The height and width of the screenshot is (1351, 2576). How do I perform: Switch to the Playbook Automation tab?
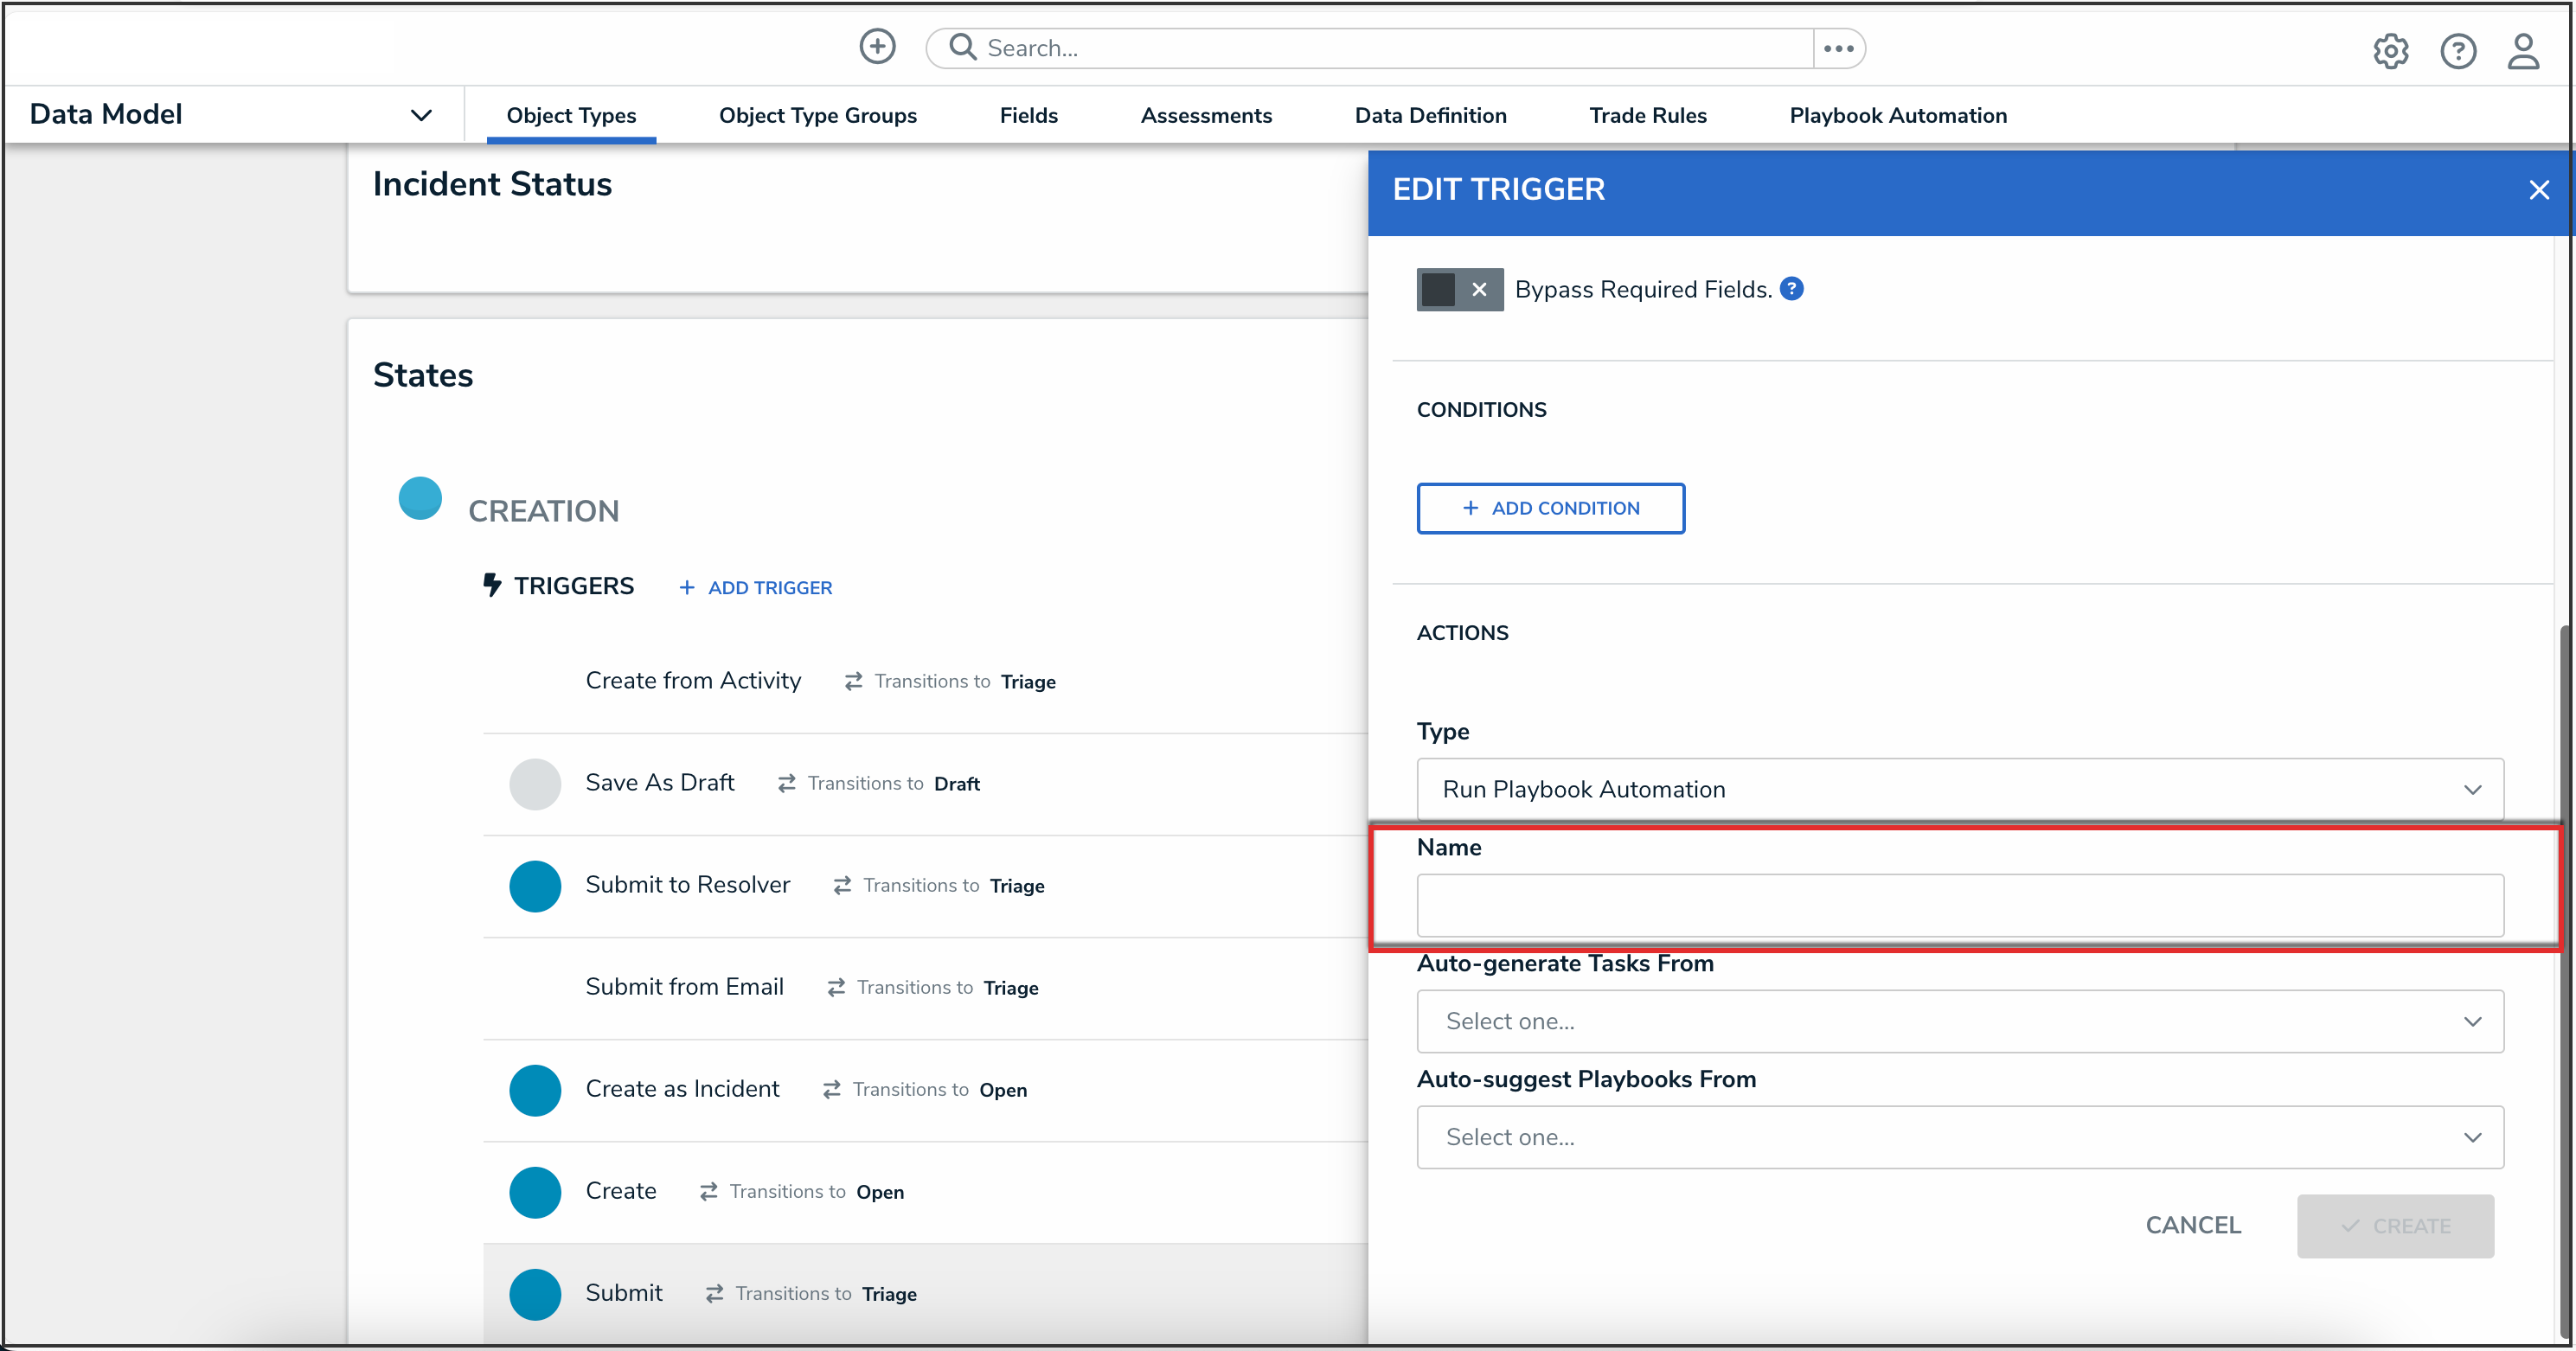point(1897,116)
